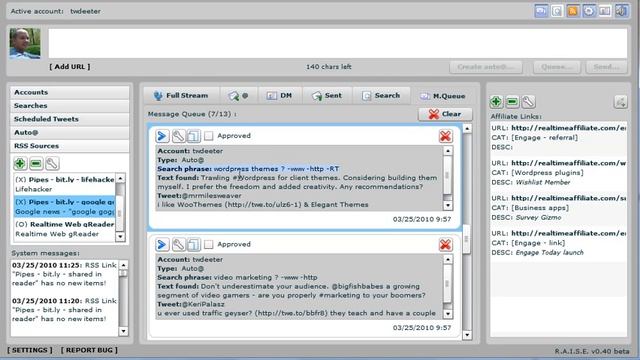The height and width of the screenshot is (360, 640).
Task: Copy the video marketing queued message
Action: click(194, 244)
